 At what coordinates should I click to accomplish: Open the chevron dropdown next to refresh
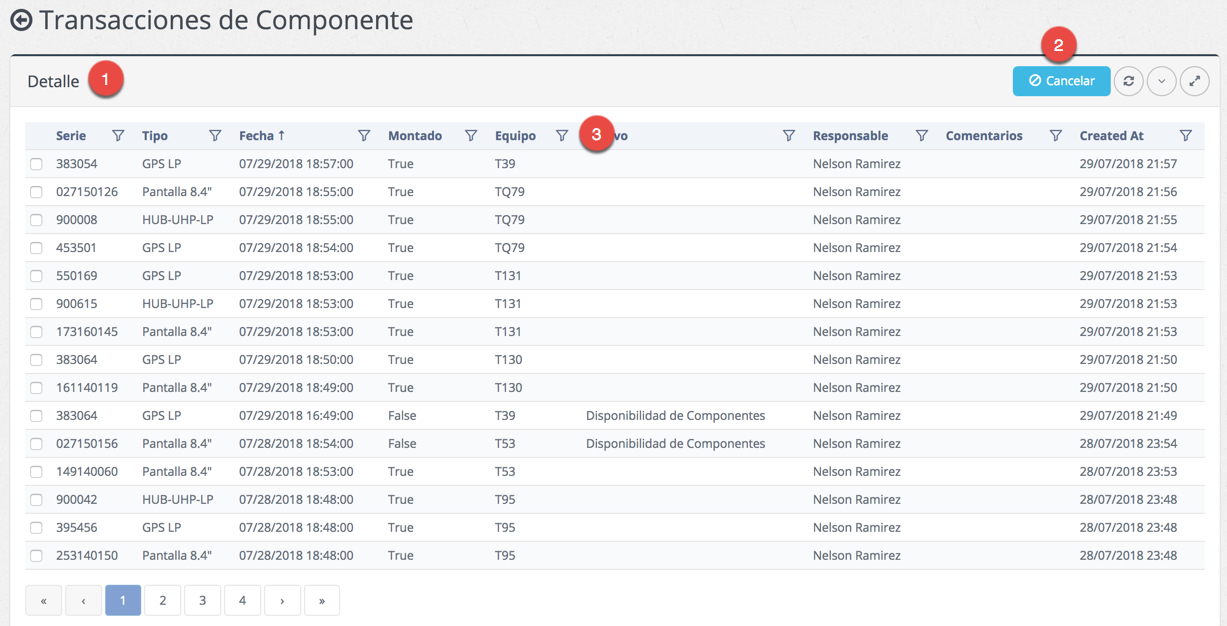pos(1162,81)
